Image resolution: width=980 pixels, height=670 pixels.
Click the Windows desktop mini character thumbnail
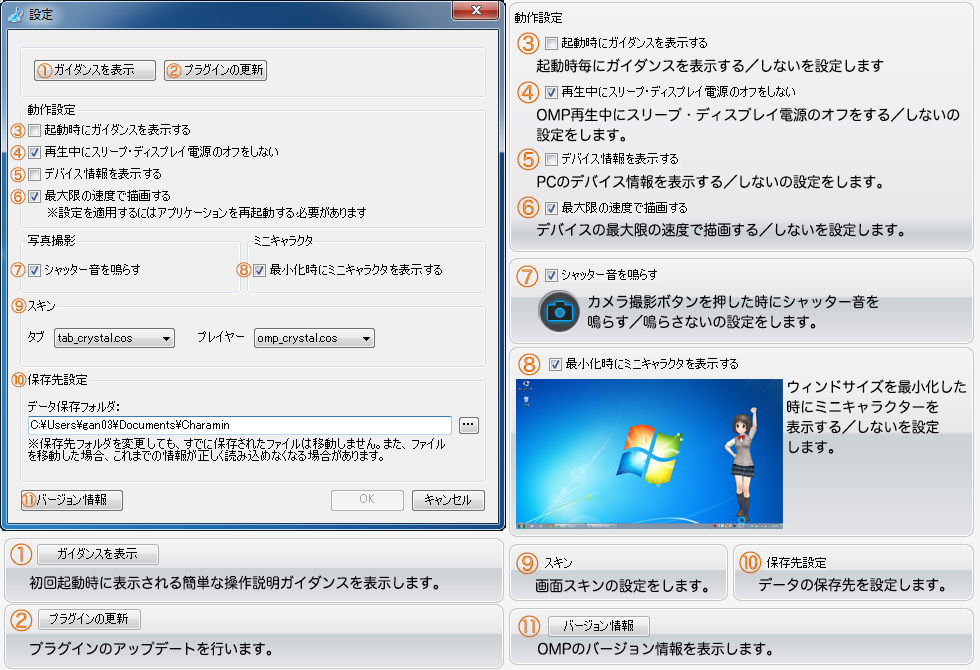pos(649,454)
